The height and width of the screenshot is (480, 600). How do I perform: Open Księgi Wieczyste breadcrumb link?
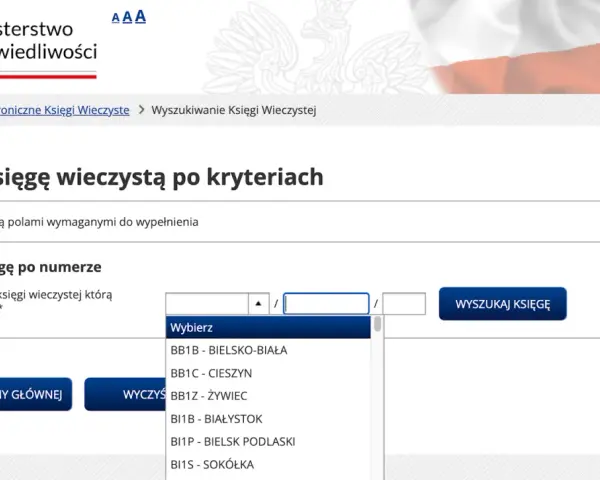[64, 110]
